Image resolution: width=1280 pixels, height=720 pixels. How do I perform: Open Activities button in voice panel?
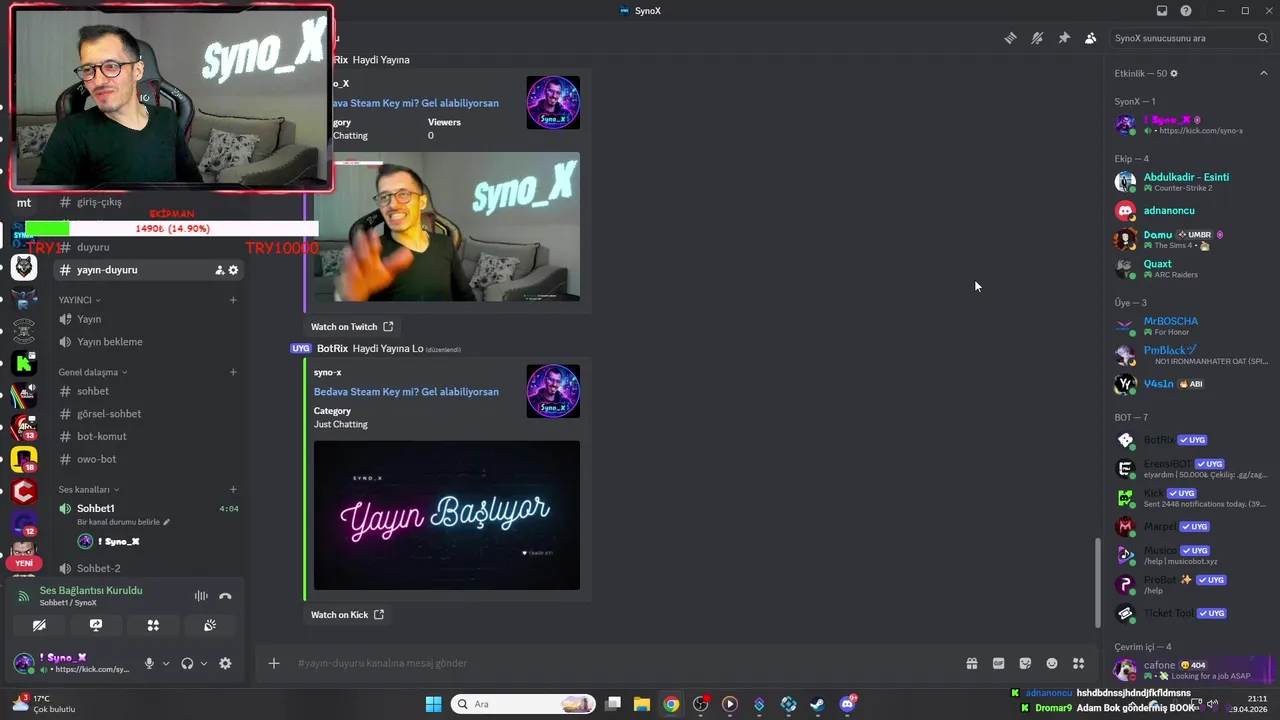point(153,625)
